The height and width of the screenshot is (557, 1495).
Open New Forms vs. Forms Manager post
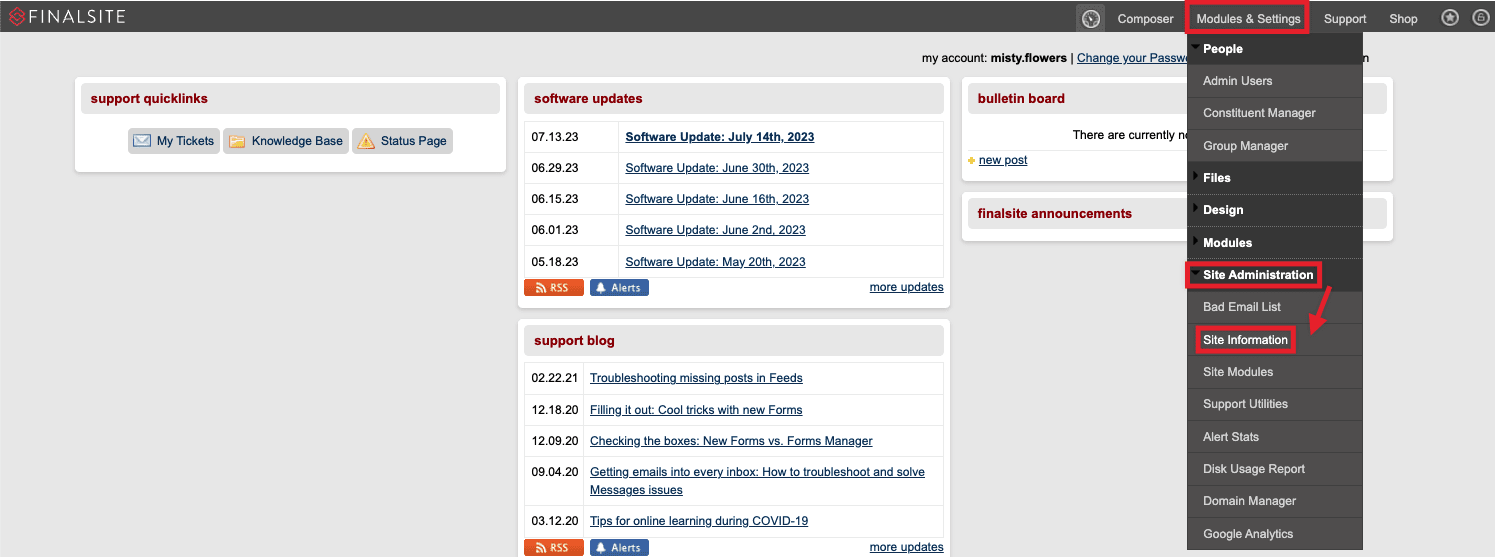coord(731,441)
